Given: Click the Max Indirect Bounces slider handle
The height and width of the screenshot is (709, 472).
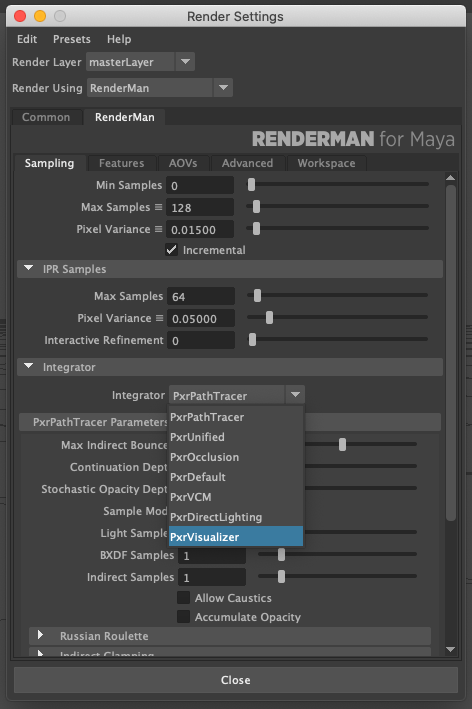Looking at the screenshot, I should pyautogui.click(x=342, y=445).
